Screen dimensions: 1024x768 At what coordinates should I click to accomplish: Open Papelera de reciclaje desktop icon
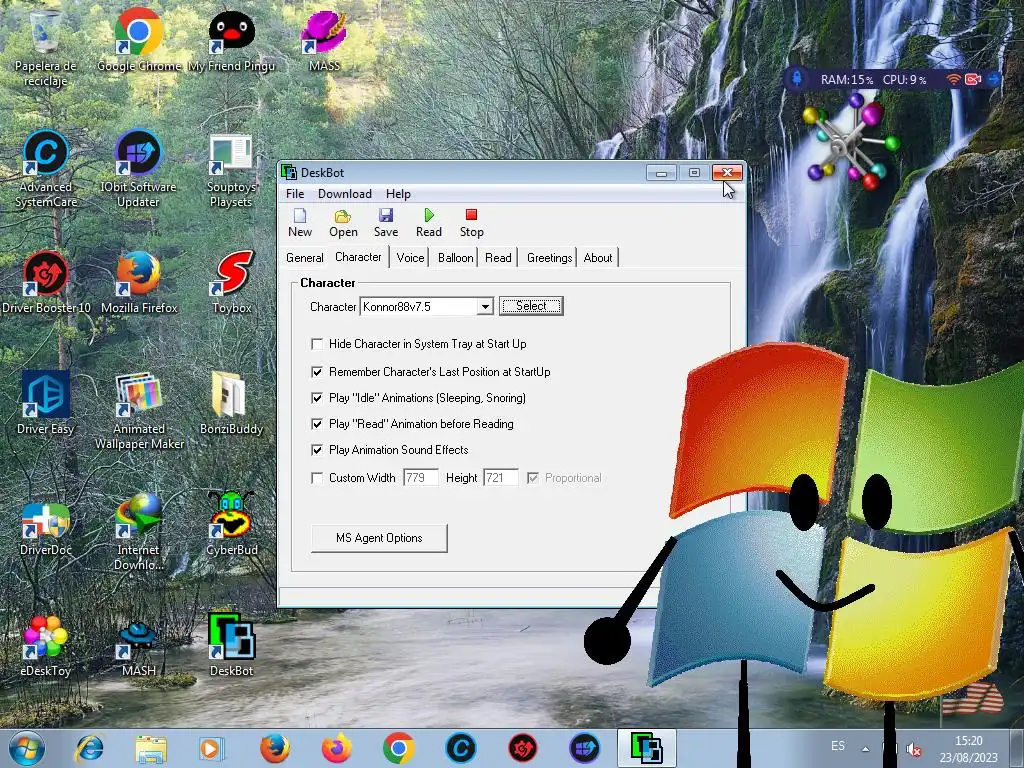(45, 49)
